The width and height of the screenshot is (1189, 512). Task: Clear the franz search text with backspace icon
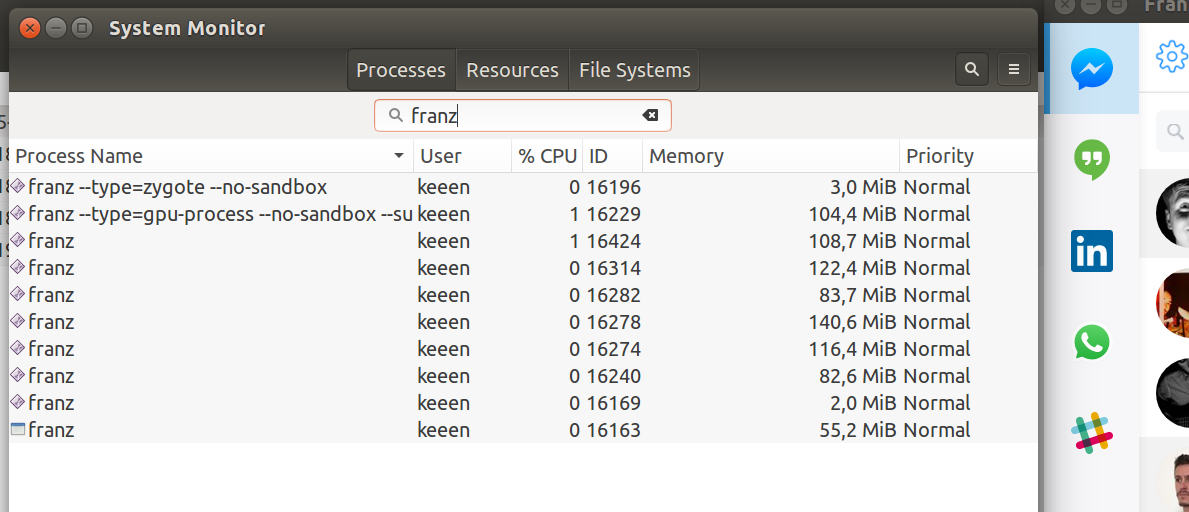click(650, 115)
